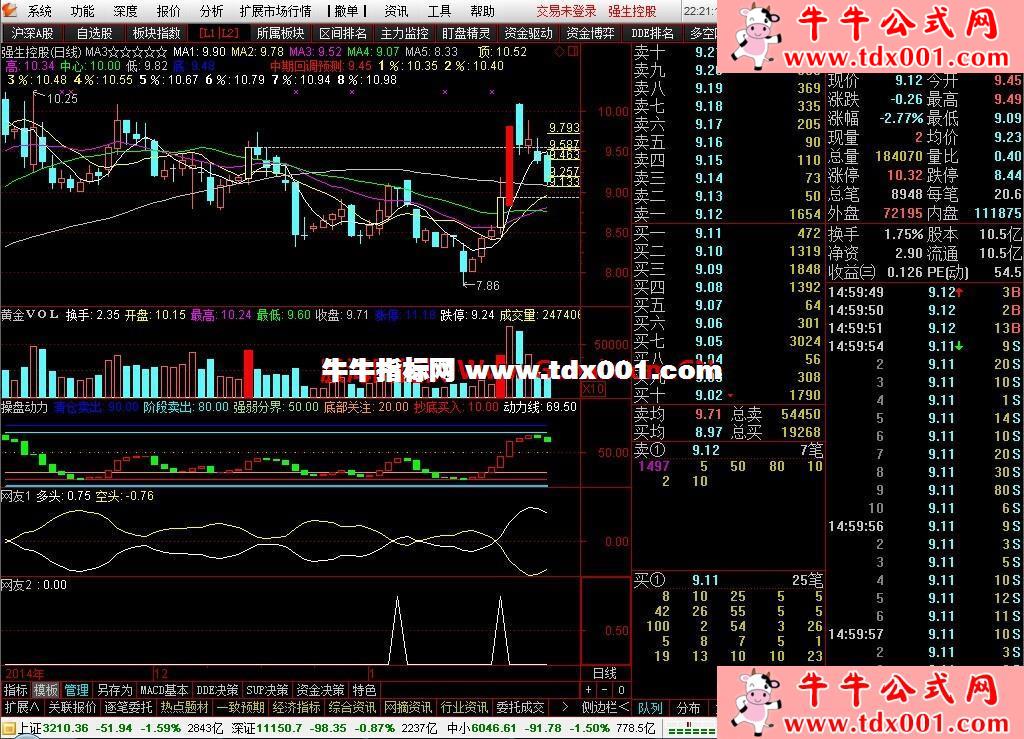Image resolution: width=1024 pixels, height=739 pixels.
Task: Open the DDE排名 tab
Action: (652, 33)
